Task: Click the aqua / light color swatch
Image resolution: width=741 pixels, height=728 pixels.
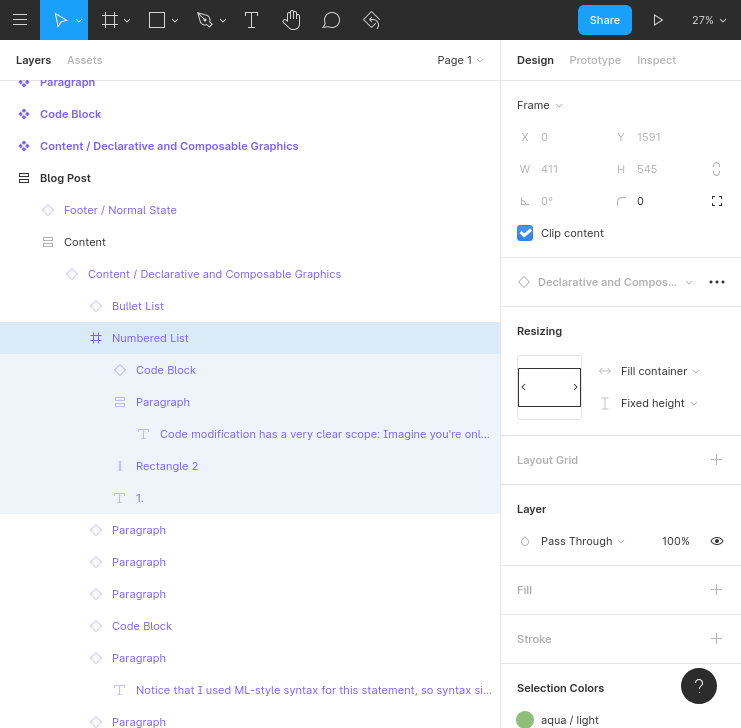Action: tap(525, 719)
